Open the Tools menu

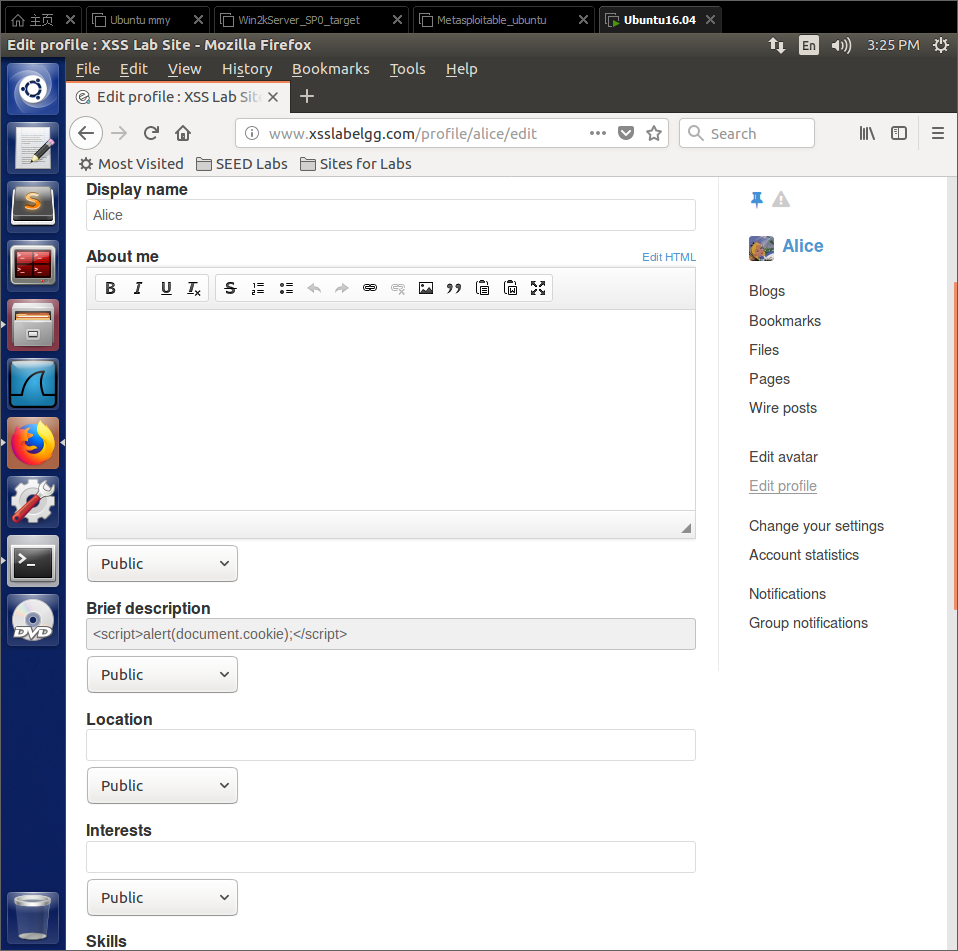click(x=408, y=69)
